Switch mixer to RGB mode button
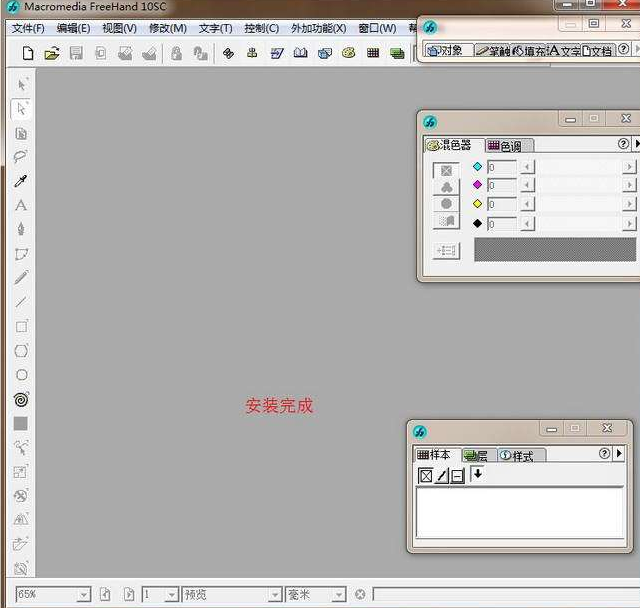Screen dimensions: 640x608 tap(447, 187)
